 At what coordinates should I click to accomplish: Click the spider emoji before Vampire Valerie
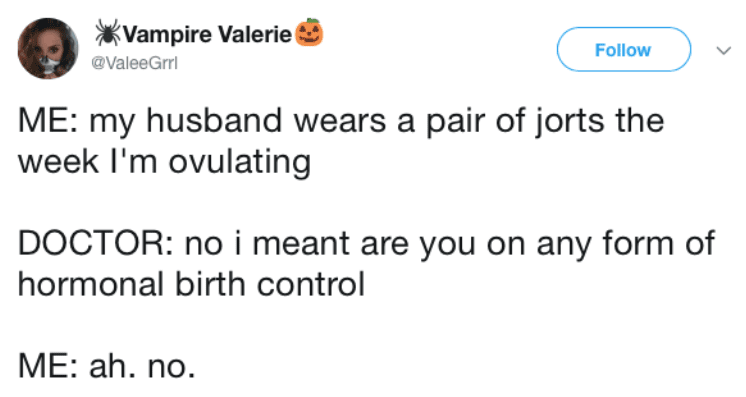(x=108, y=33)
